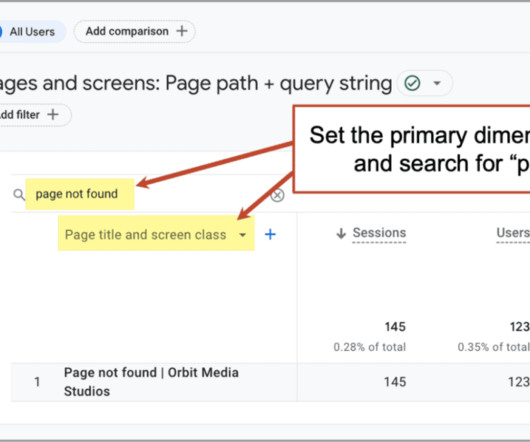This screenshot has width=530, height=442.
Task: Add a secondary dimension with blue plus
Action: pos(270,234)
